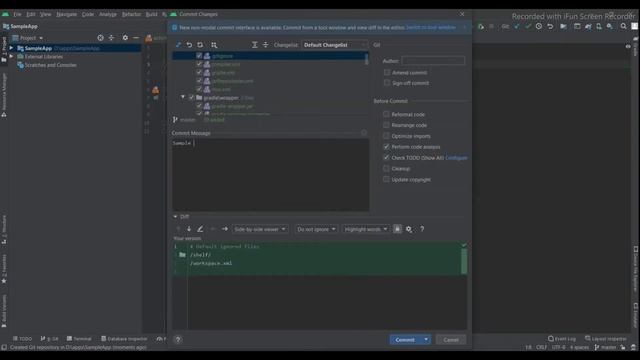Open the Navigate menu
Image resolution: width=640 pixels, height=360 pixels.
click(67, 14)
